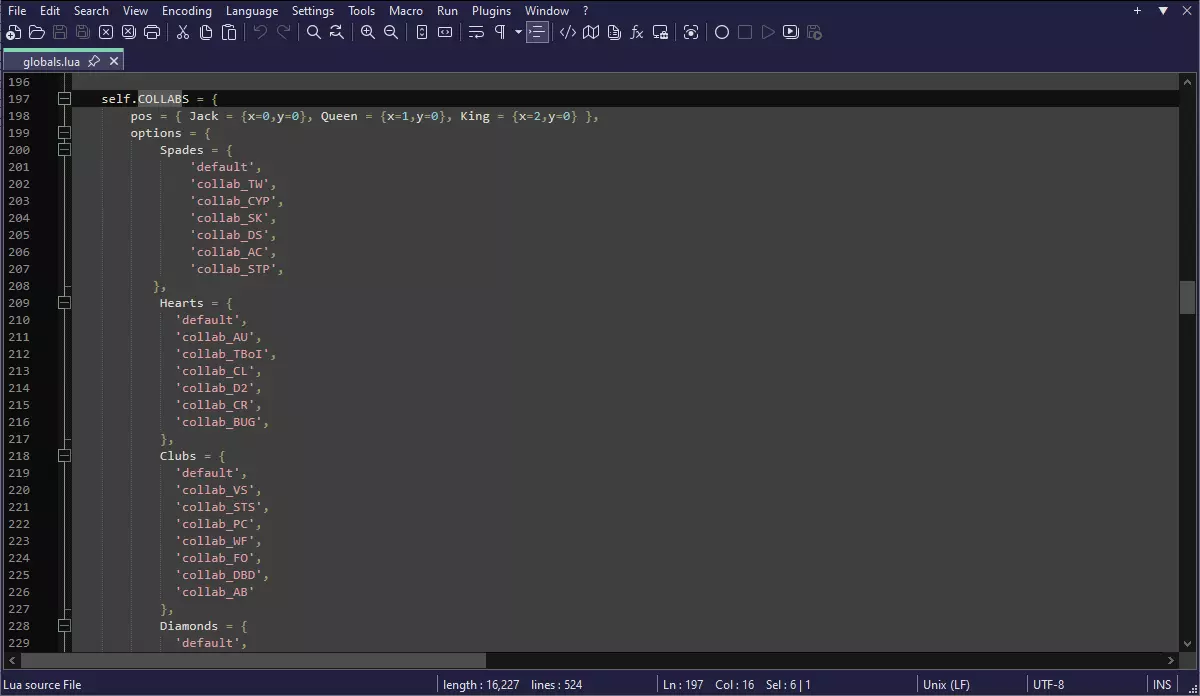
Task: Open the Edit menu
Action: pyautogui.click(x=50, y=10)
